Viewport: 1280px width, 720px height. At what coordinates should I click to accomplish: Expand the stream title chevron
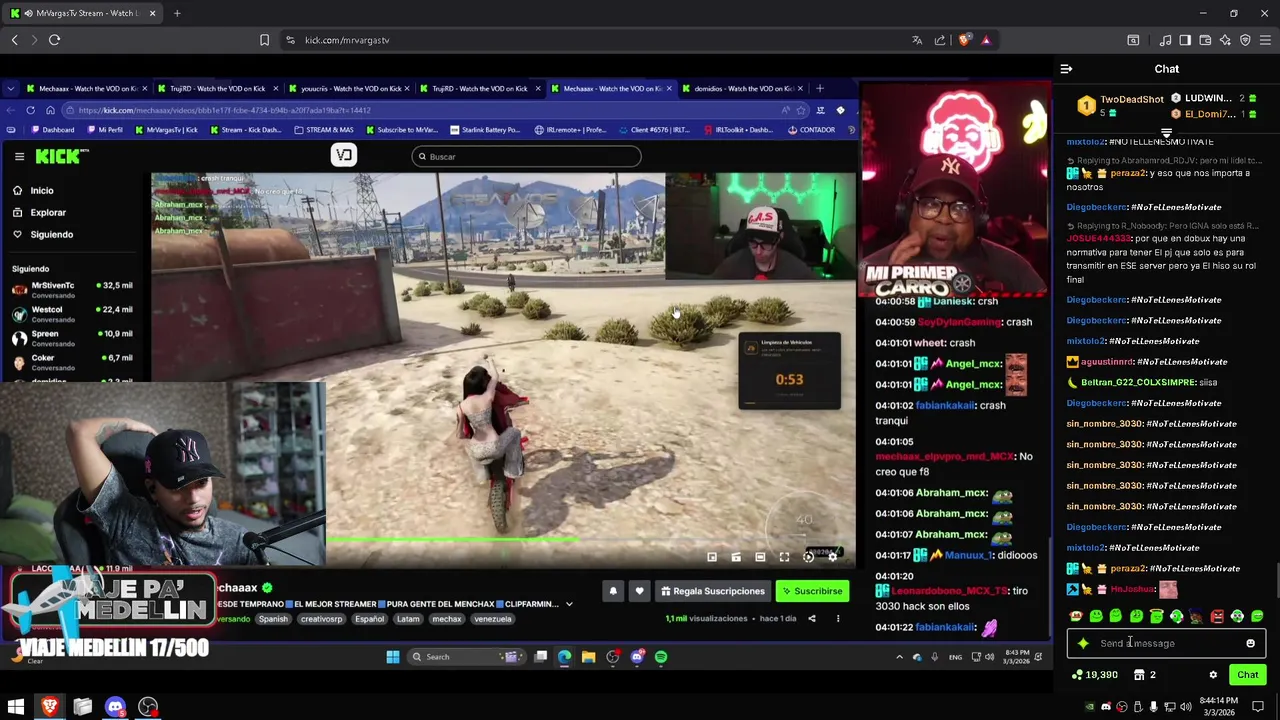(569, 605)
